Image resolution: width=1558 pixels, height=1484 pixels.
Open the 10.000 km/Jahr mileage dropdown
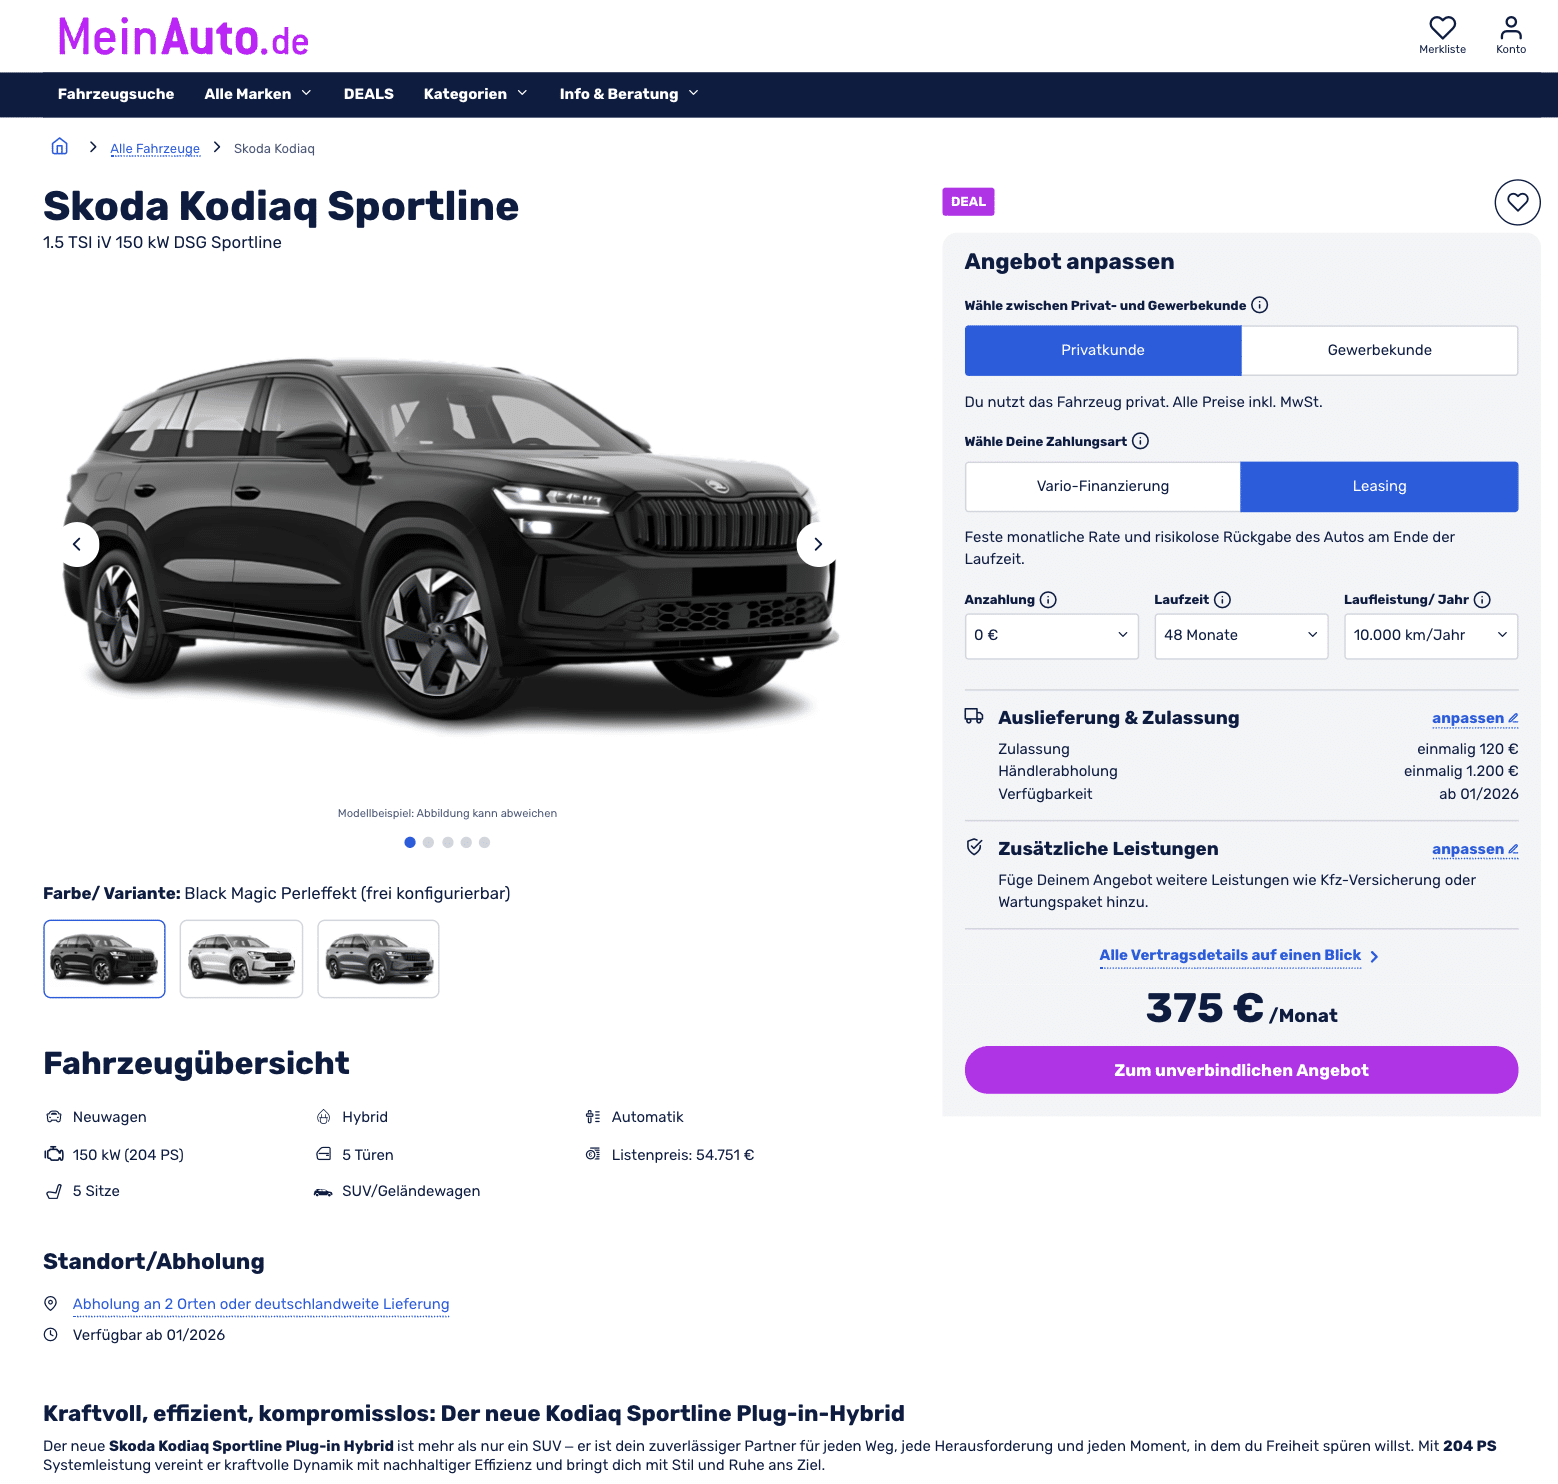(1431, 636)
